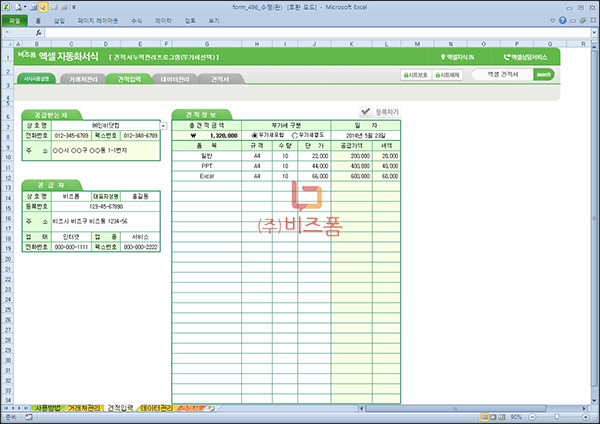600x424 pixels.
Task: Insert new worksheet icon after sheet tabs
Action: click(211, 408)
